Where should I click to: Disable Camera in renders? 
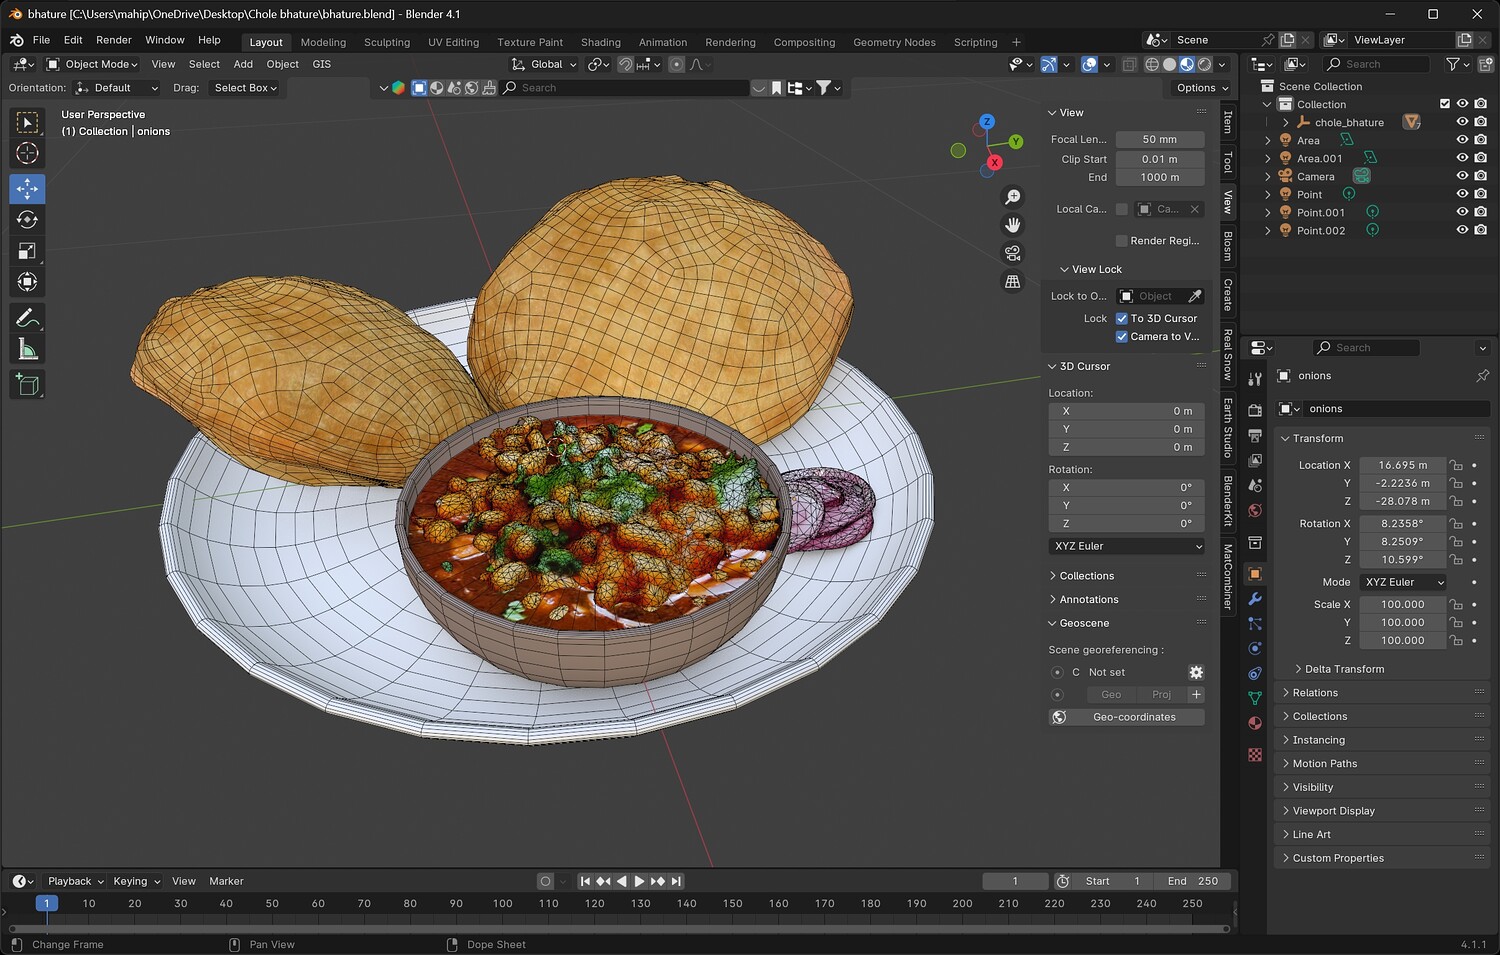point(1481,176)
